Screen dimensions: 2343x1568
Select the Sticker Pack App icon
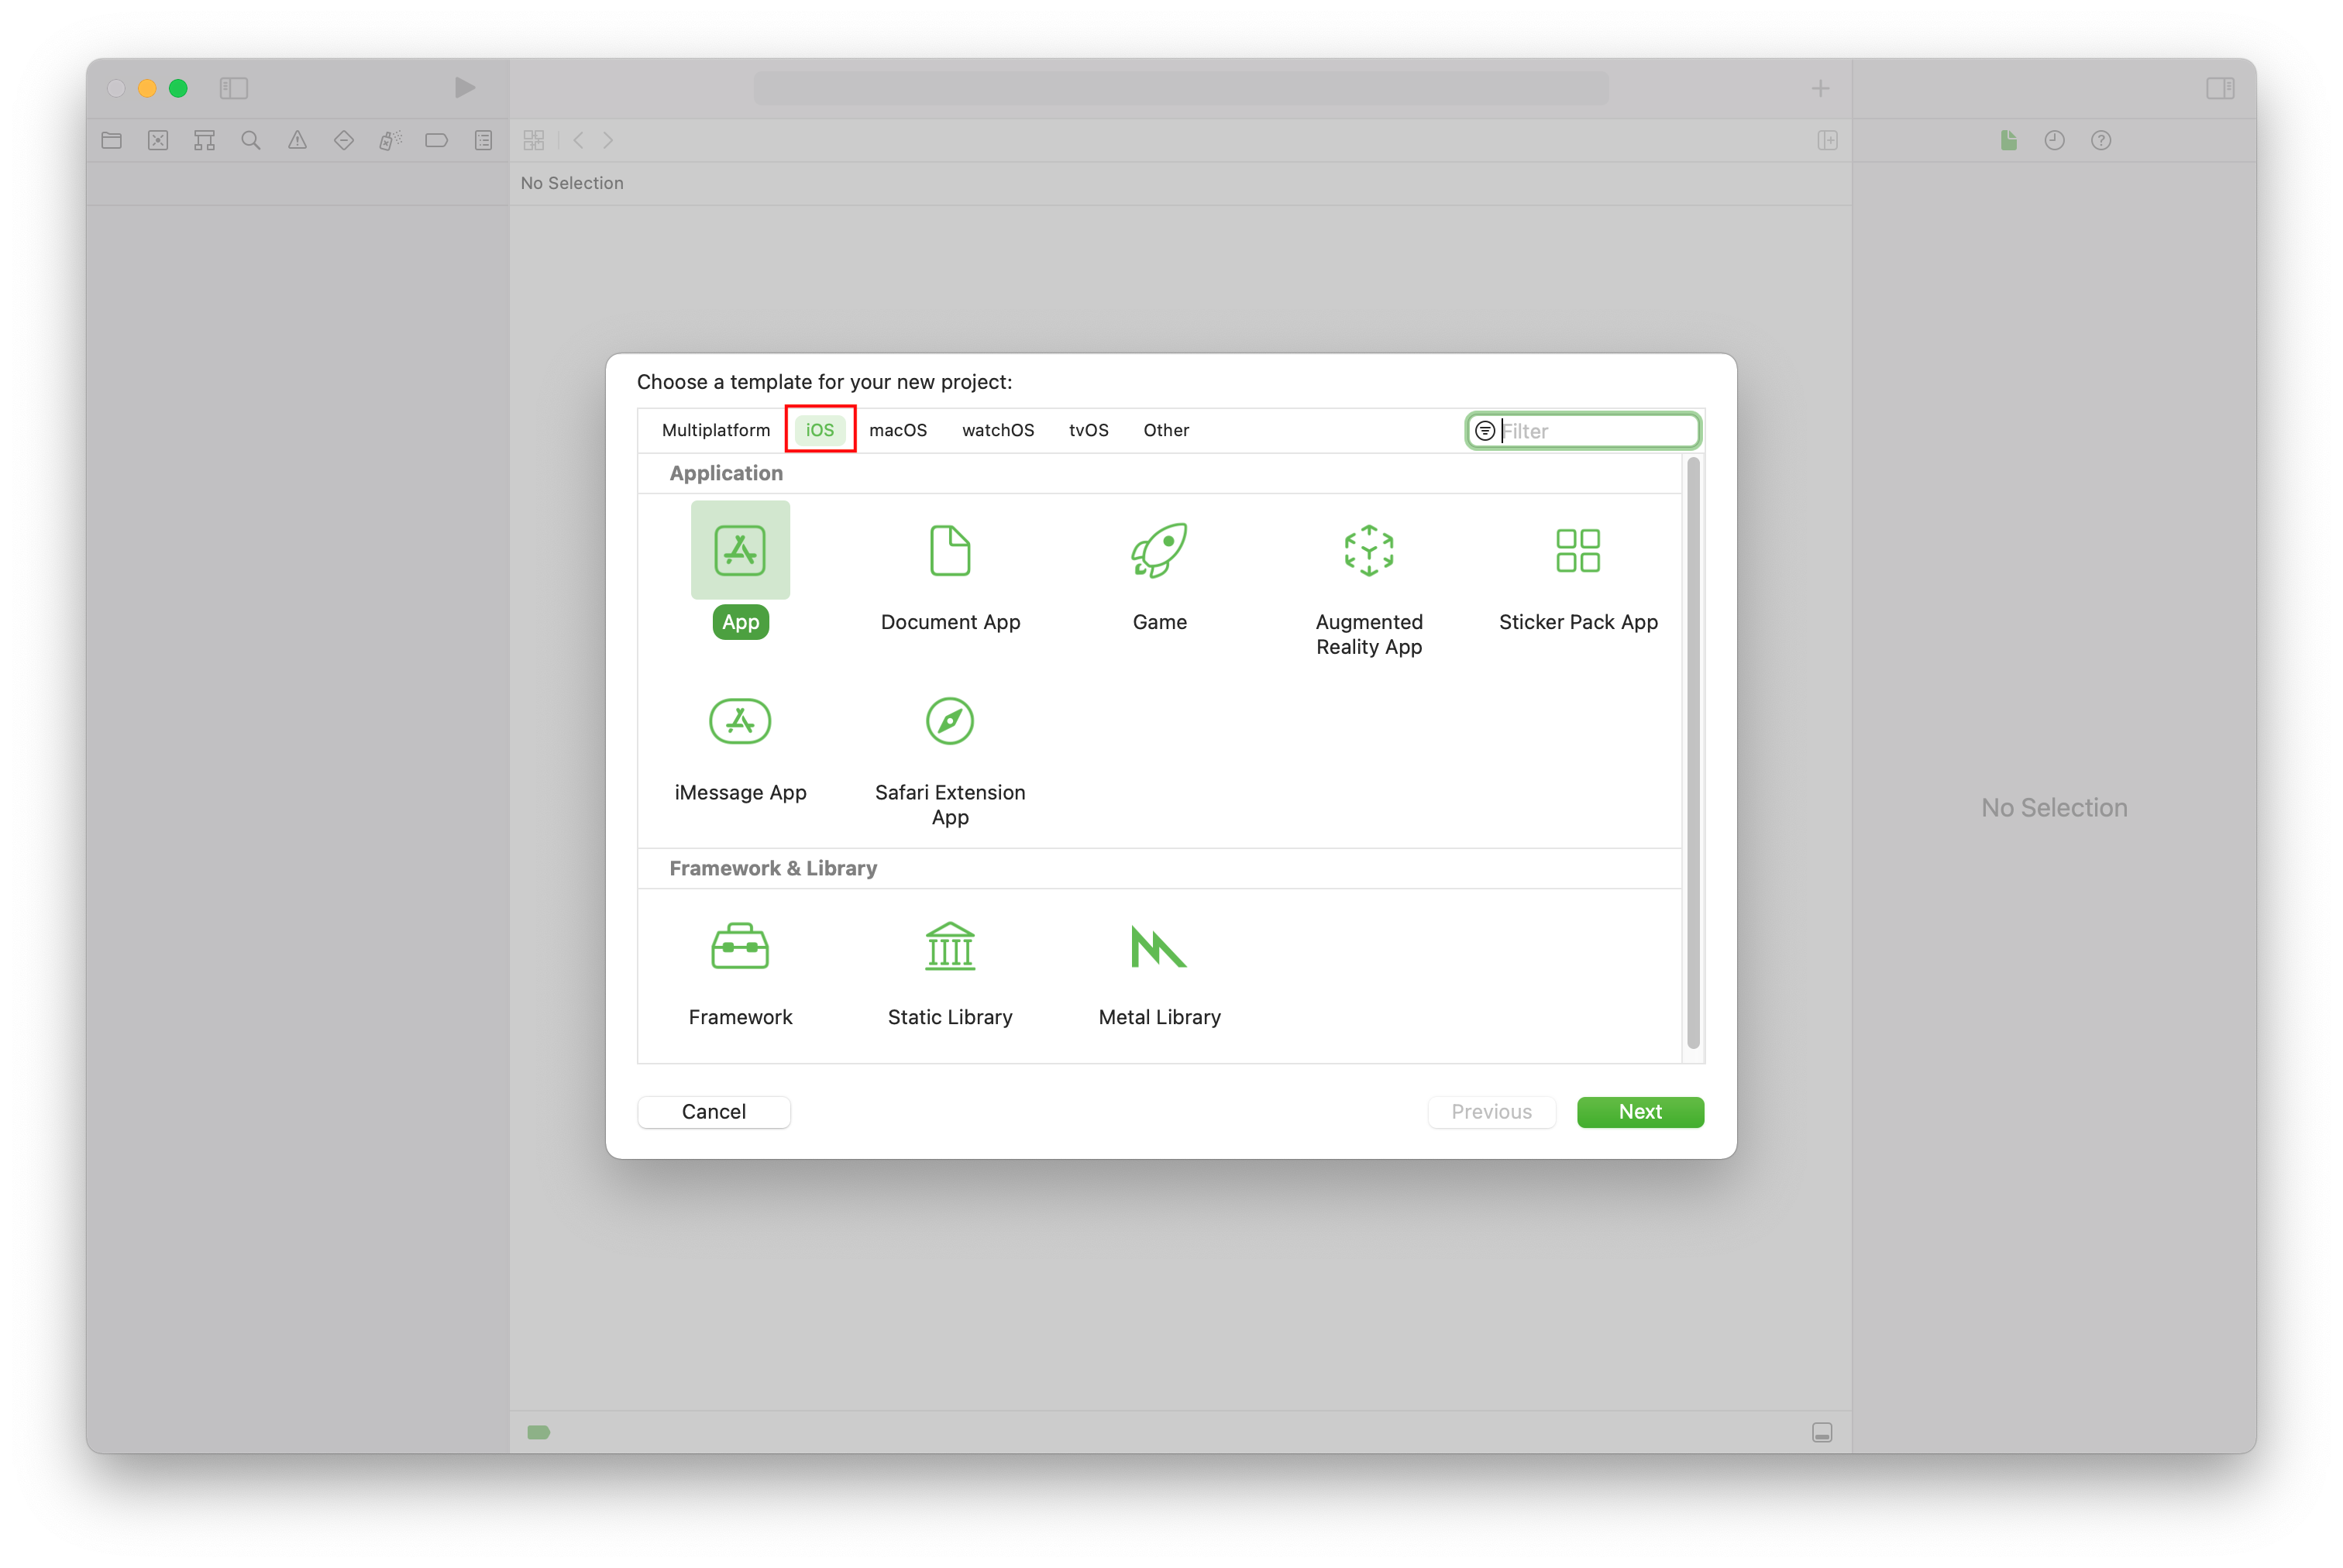[1578, 552]
